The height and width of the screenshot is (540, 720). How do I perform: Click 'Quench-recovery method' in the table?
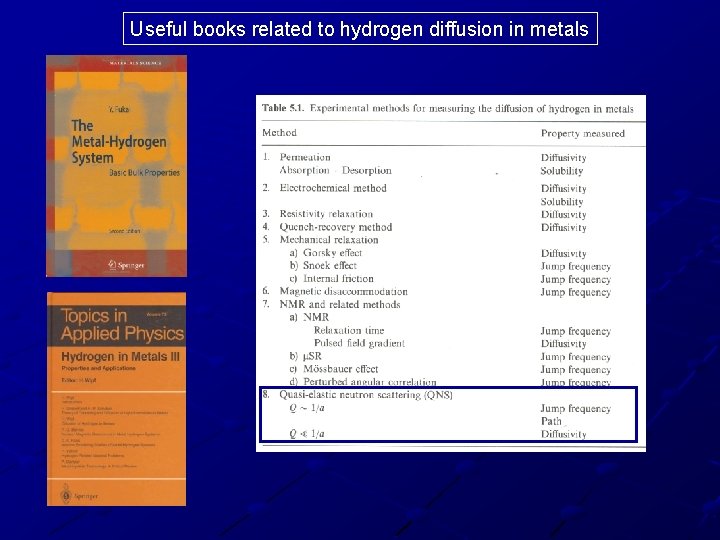pyautogui.click(x=336, y=227)
